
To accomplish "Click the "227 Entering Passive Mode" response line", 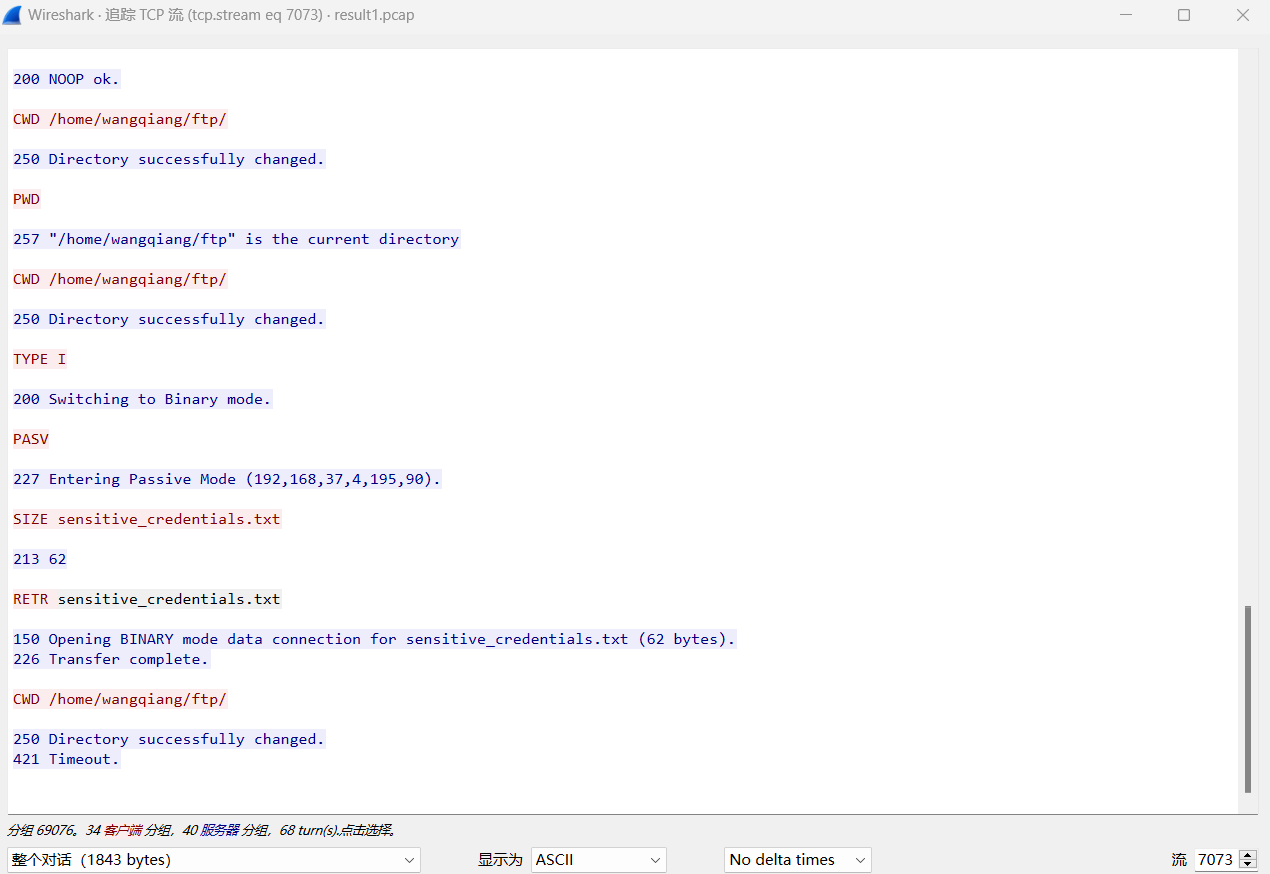I will point(227,479).
